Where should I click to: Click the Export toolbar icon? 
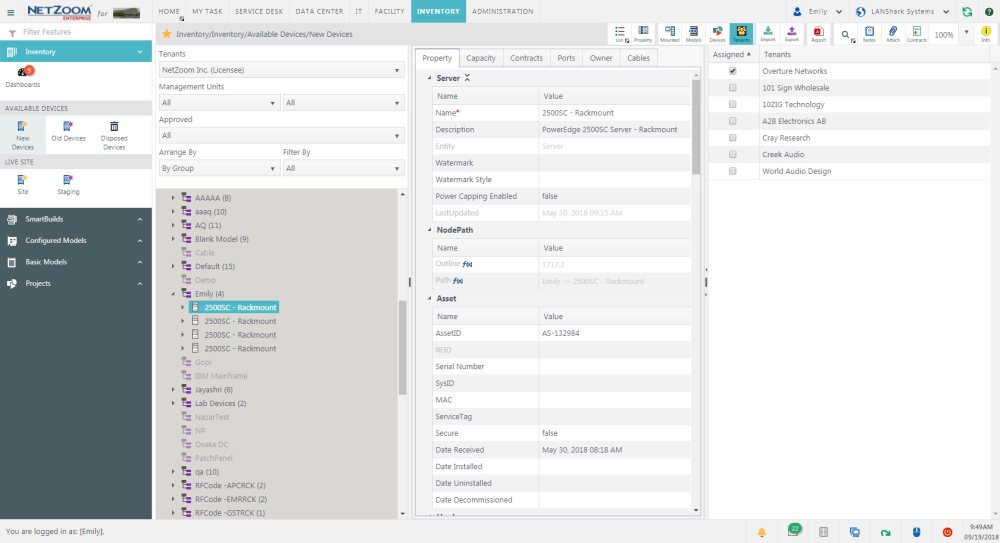(x=791, y=34)
